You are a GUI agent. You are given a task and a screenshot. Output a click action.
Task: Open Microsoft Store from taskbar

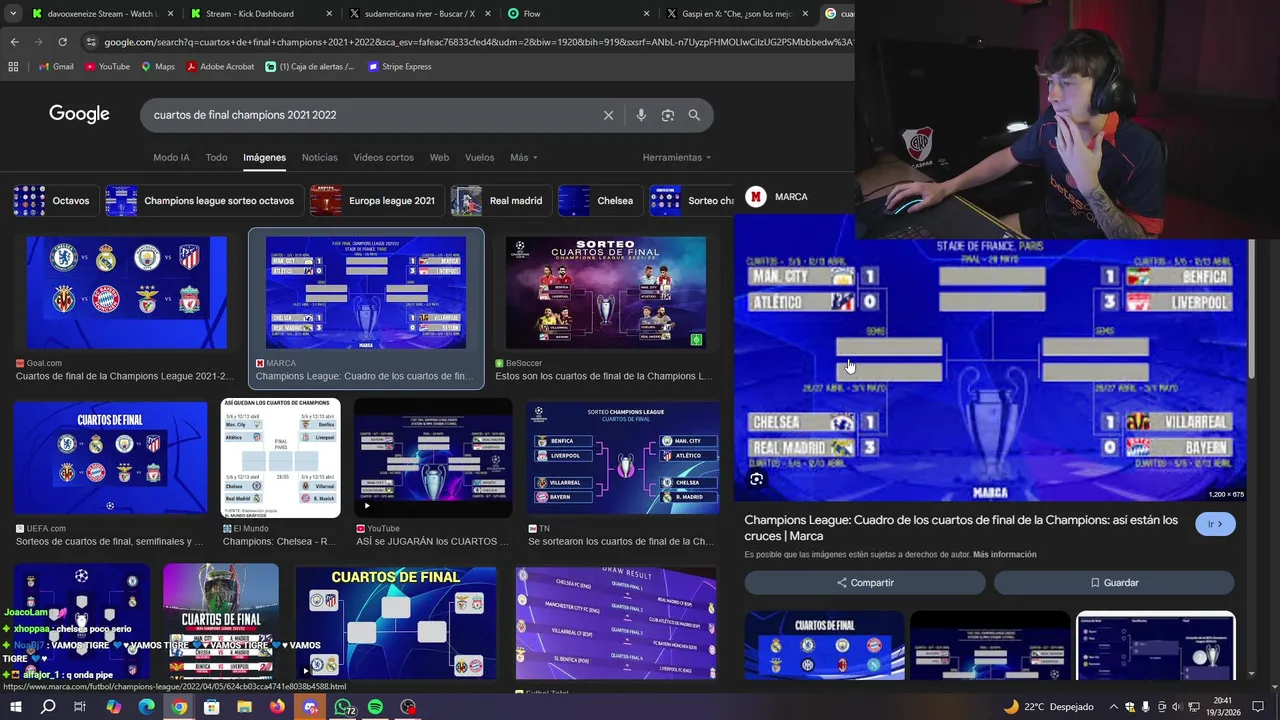[212, 707]
